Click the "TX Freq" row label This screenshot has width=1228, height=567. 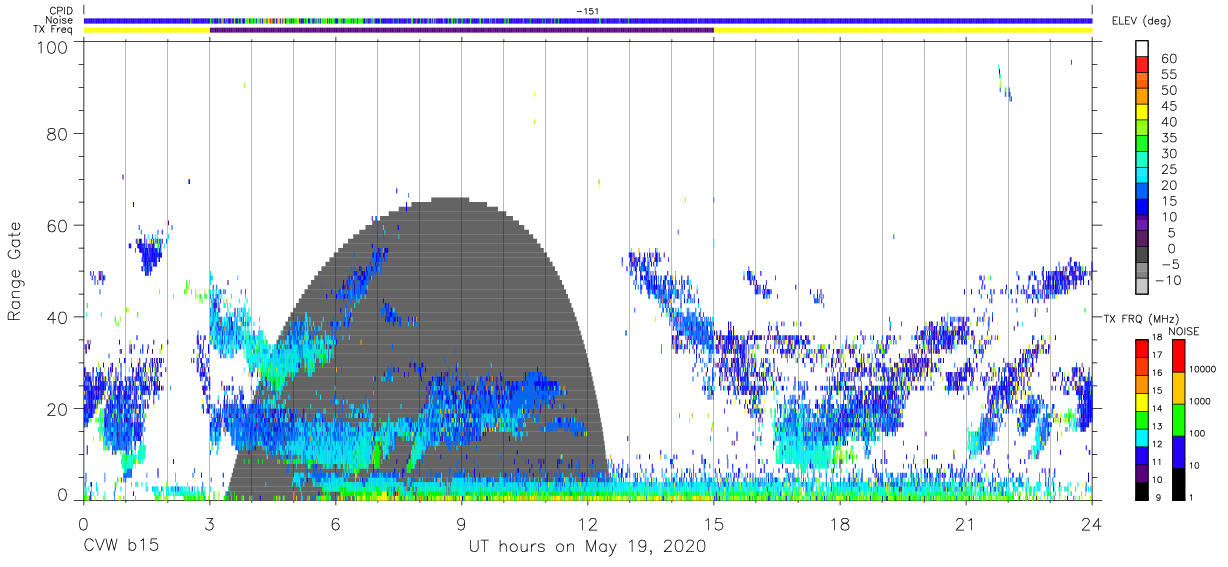click(54, 30)
